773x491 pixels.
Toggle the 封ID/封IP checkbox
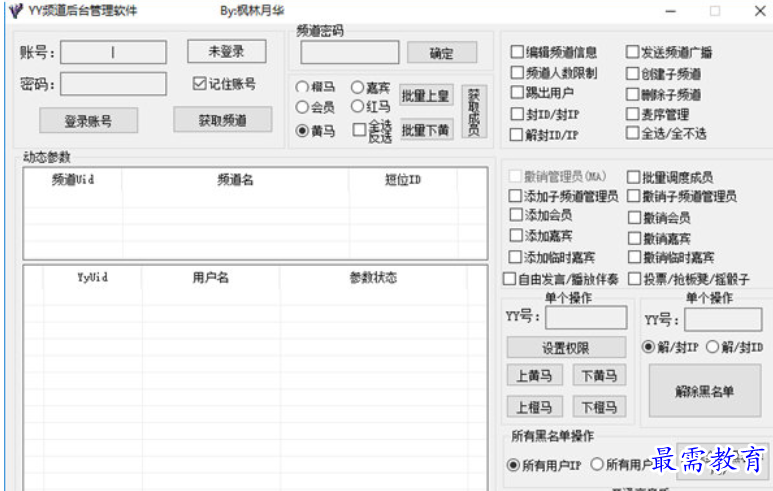(517, 114)
